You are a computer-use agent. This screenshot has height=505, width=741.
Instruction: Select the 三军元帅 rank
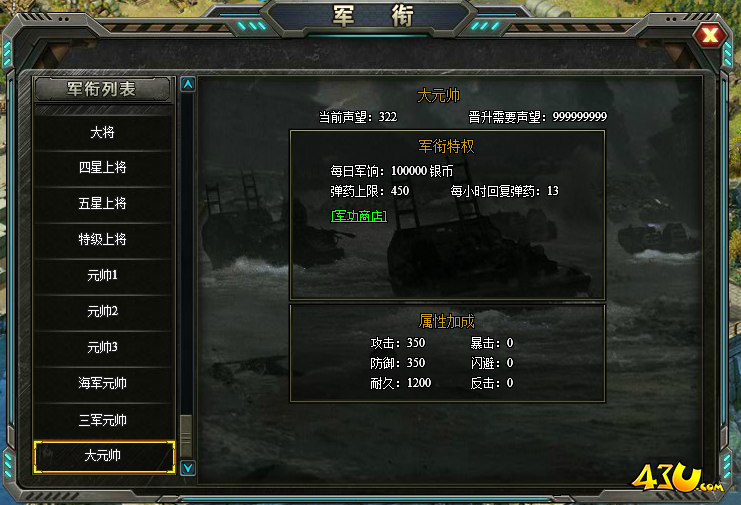(x=103, y=420)
